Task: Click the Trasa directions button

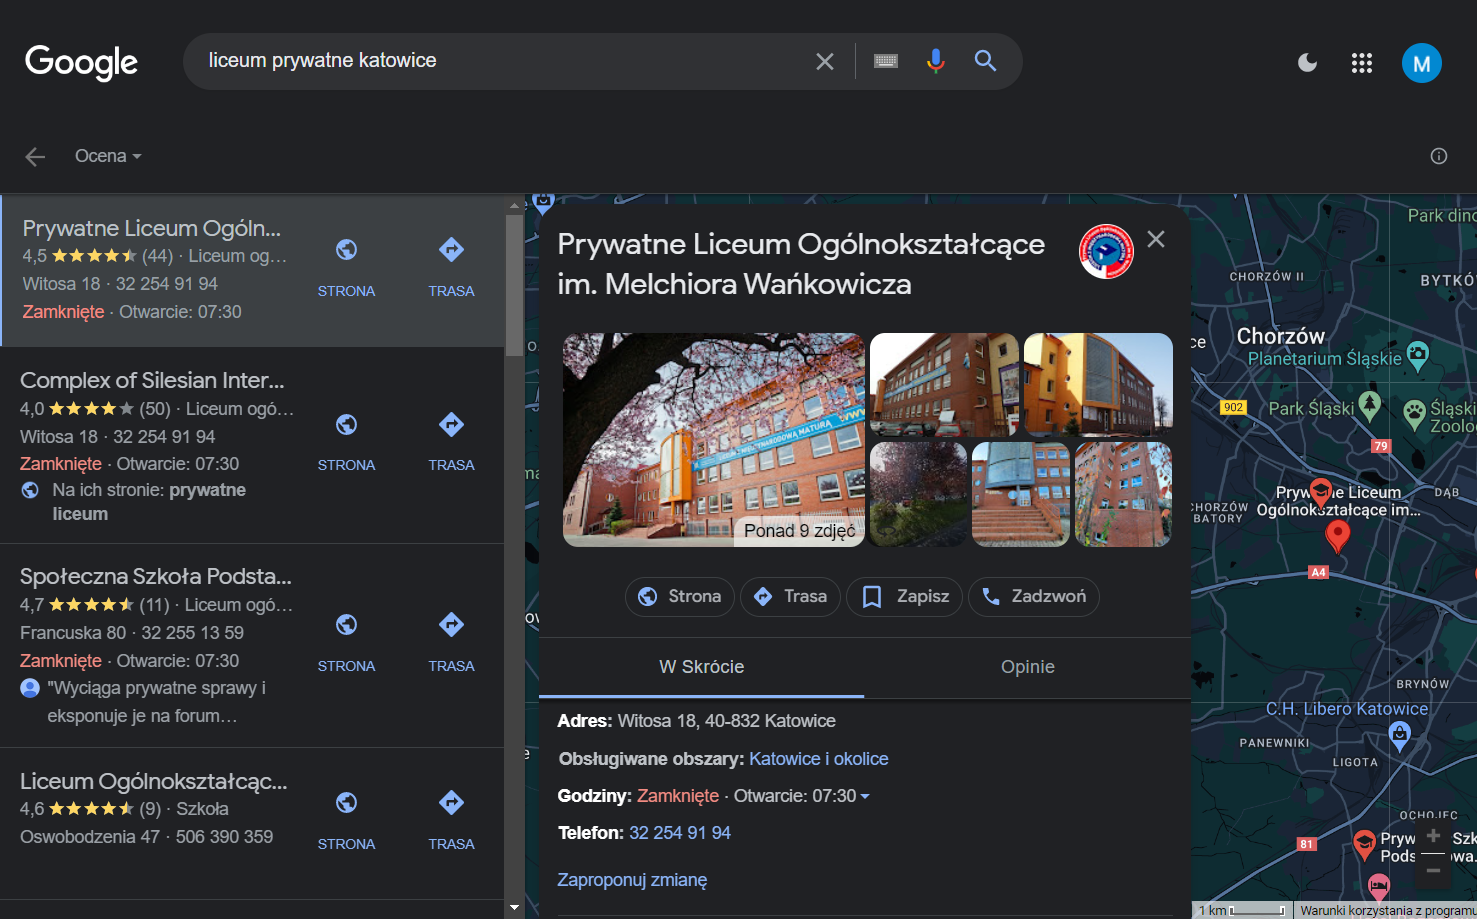Action: click(790, 597)
